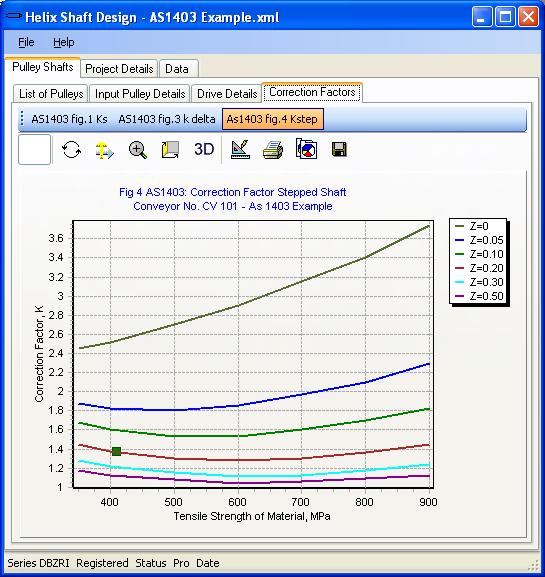545x577 pixels.
Task: Click 'Registered' in status bar
Action: click(x=102, y=563)
